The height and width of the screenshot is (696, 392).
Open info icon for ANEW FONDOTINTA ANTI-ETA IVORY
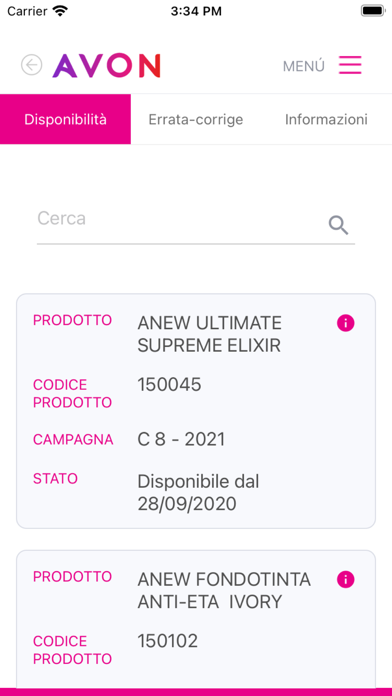(345, 580)
